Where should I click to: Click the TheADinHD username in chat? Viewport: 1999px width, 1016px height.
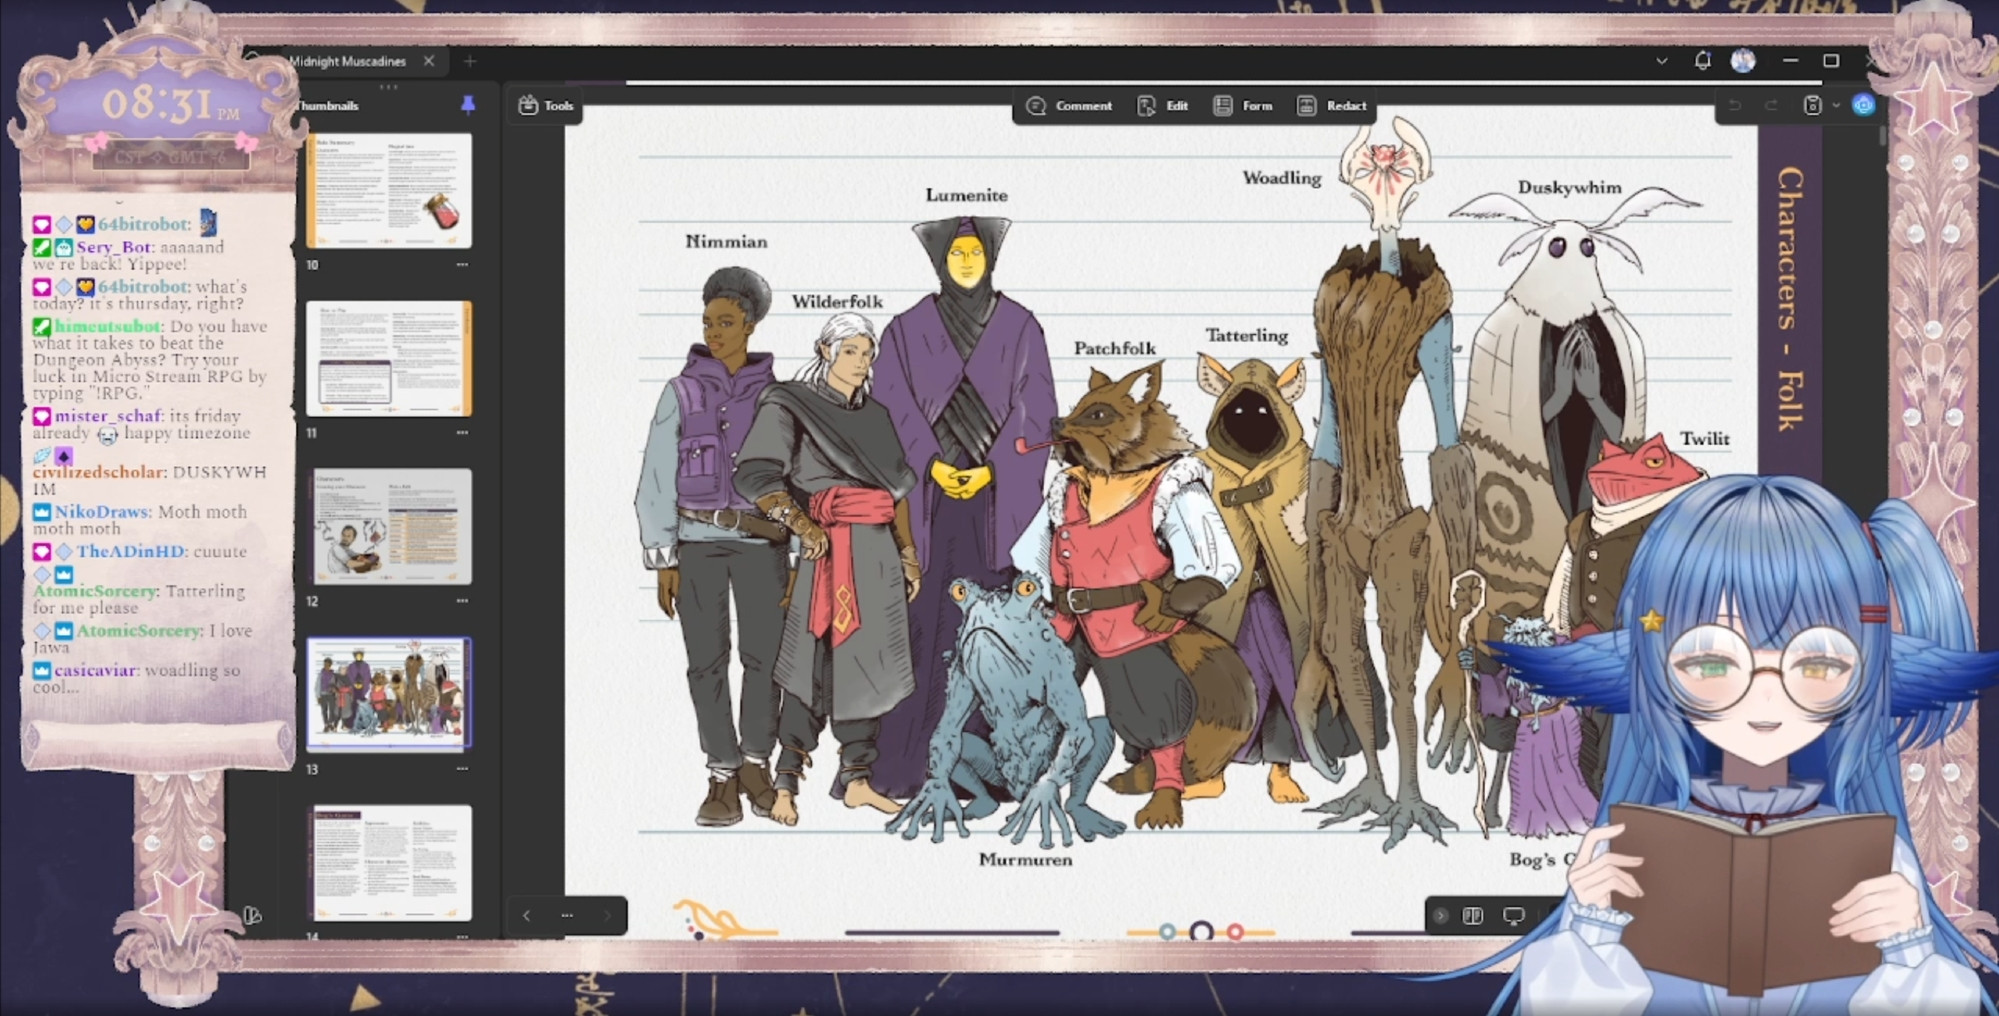point(131,552)
